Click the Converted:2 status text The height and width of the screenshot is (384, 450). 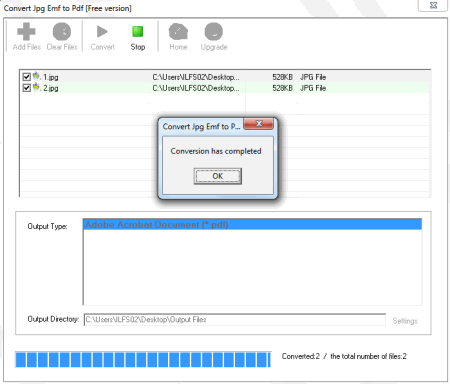301,356
